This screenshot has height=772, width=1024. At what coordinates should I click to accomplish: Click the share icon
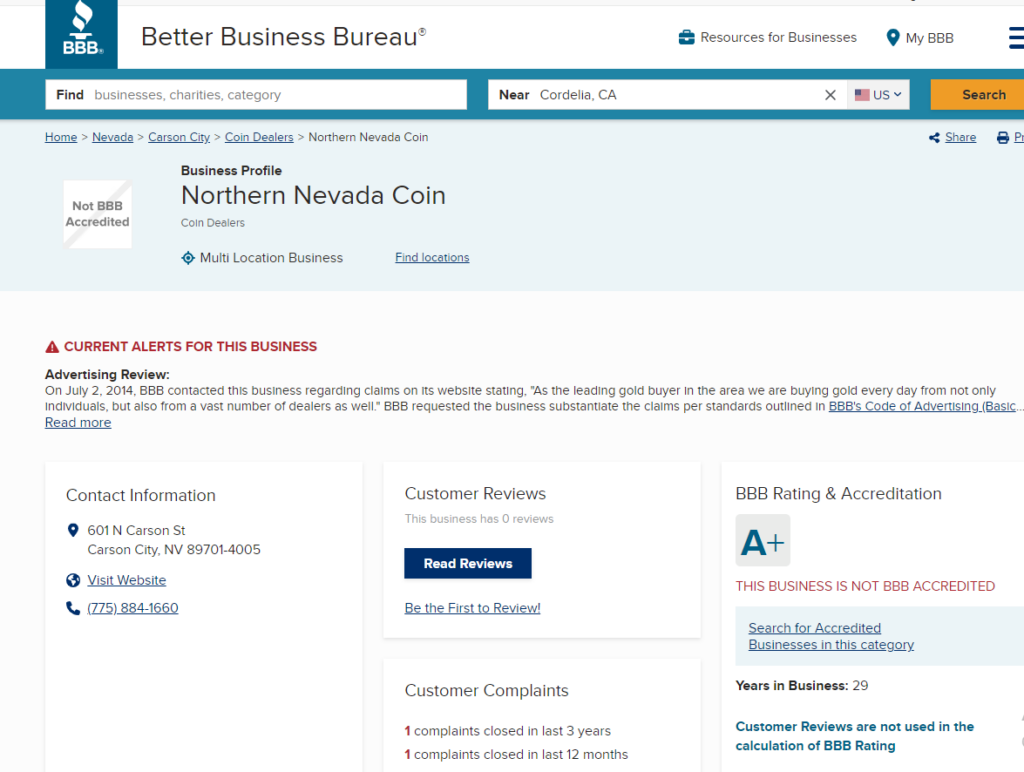point(935,138)
